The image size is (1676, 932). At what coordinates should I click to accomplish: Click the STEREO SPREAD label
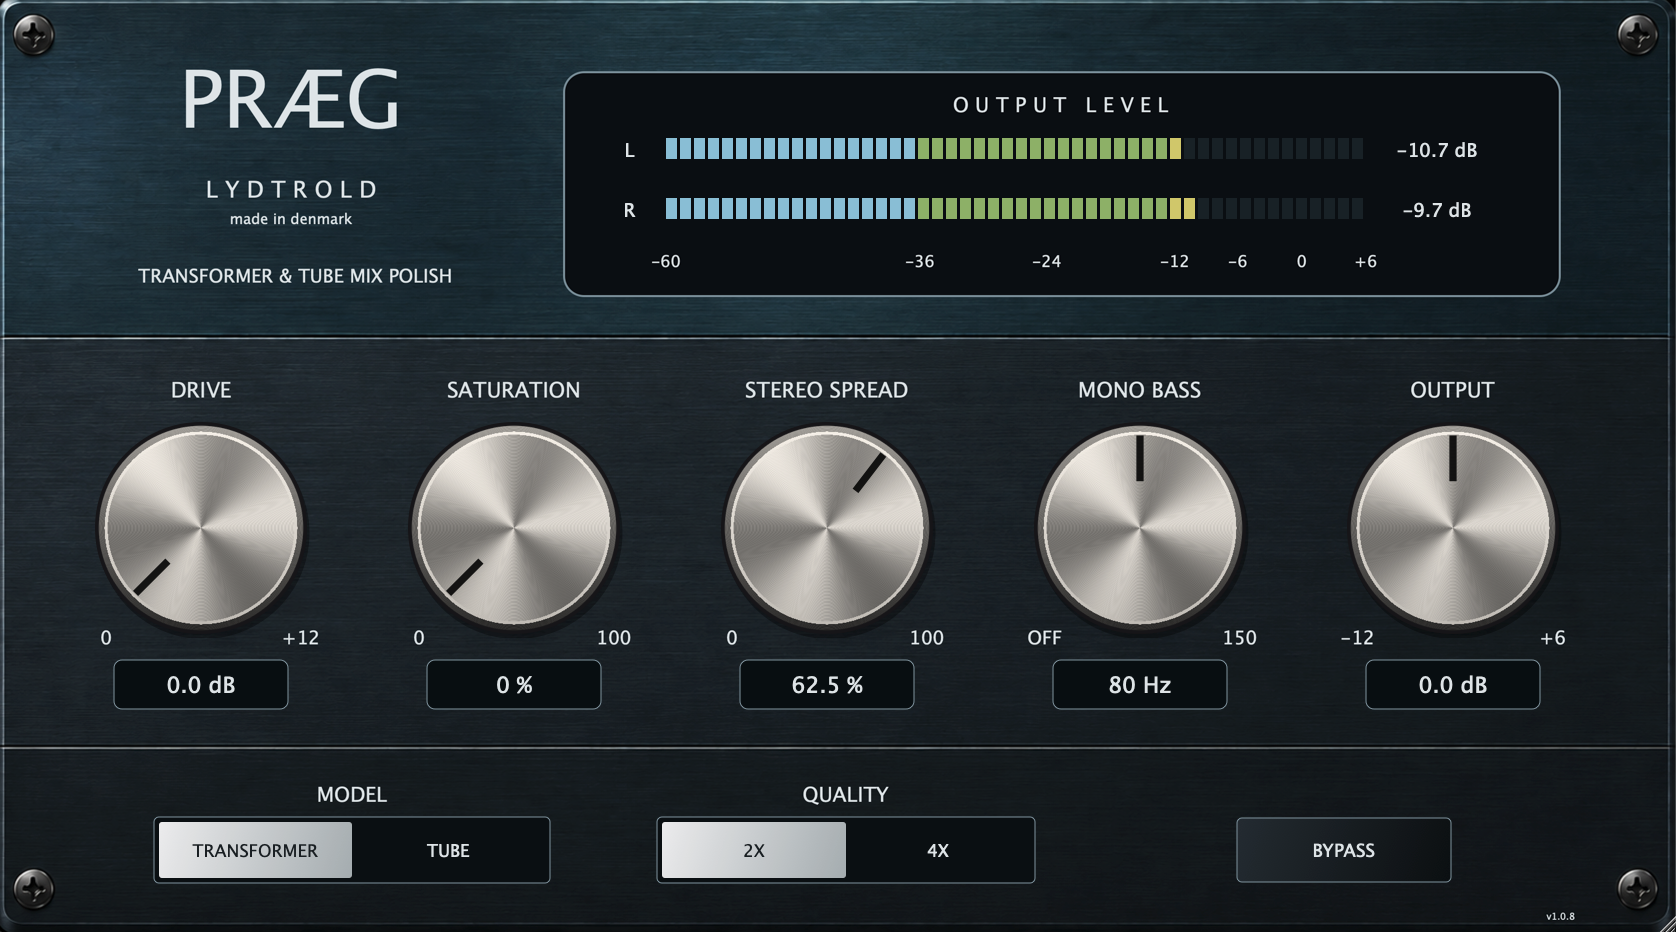[826, 390]
